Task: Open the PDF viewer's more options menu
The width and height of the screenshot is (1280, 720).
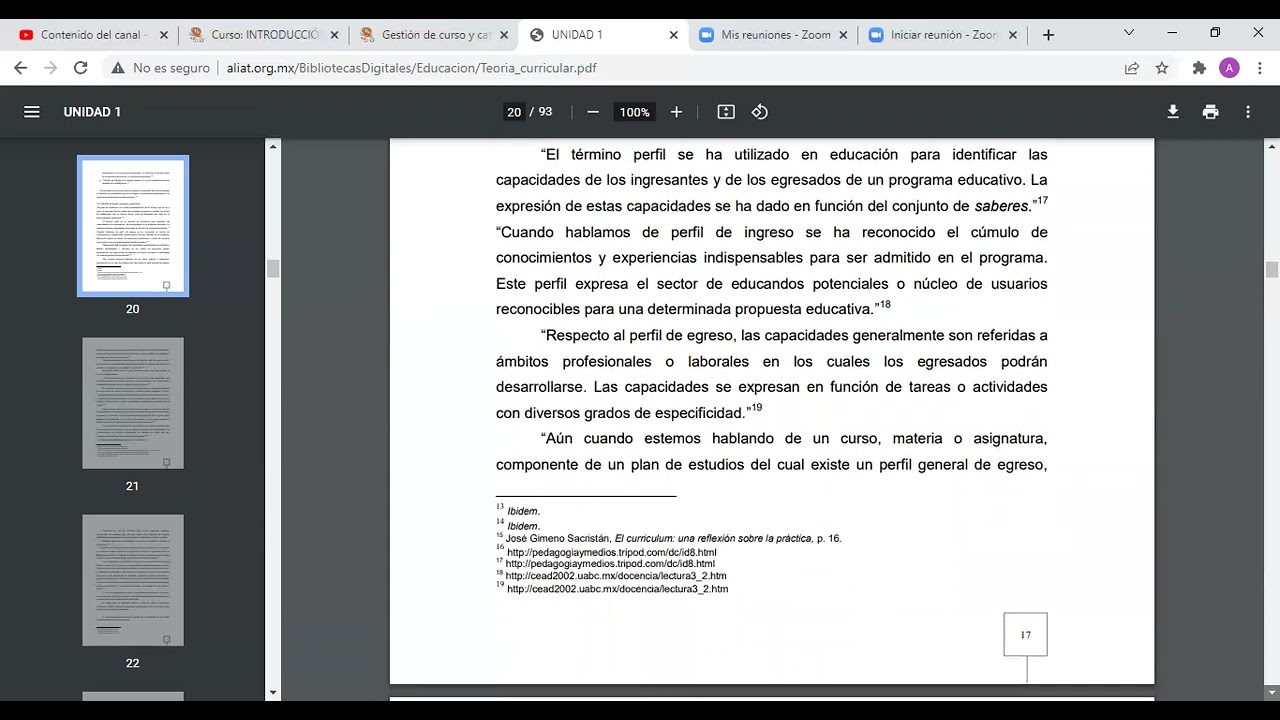Action: click(1248, 112)
